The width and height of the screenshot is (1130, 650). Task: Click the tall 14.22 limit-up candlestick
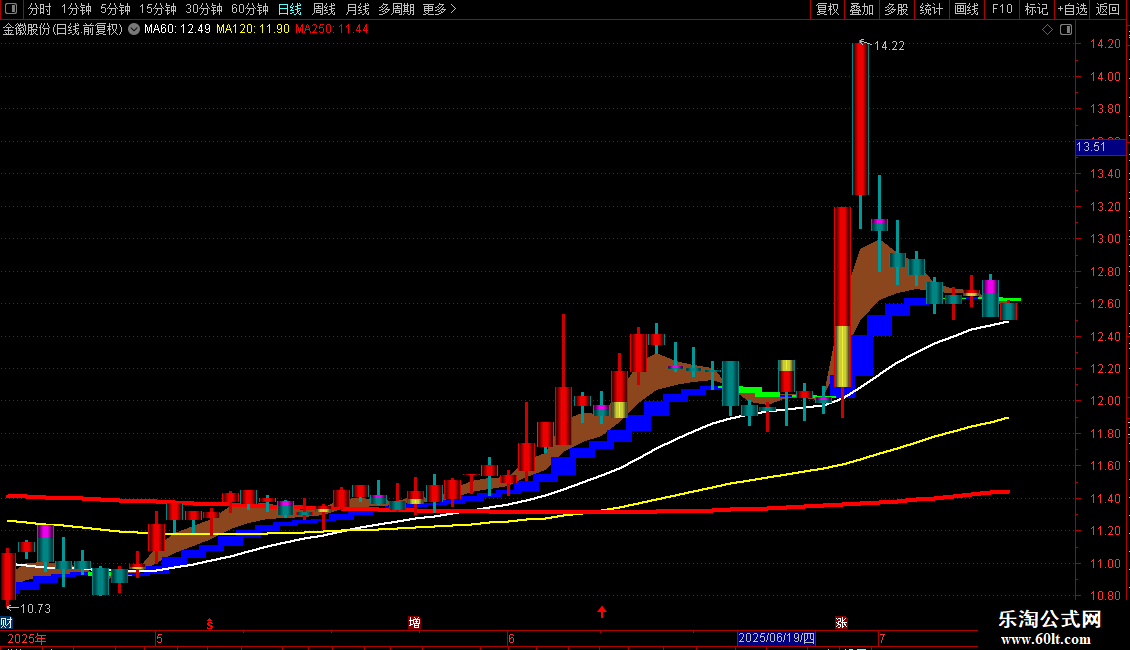(860, 119)
